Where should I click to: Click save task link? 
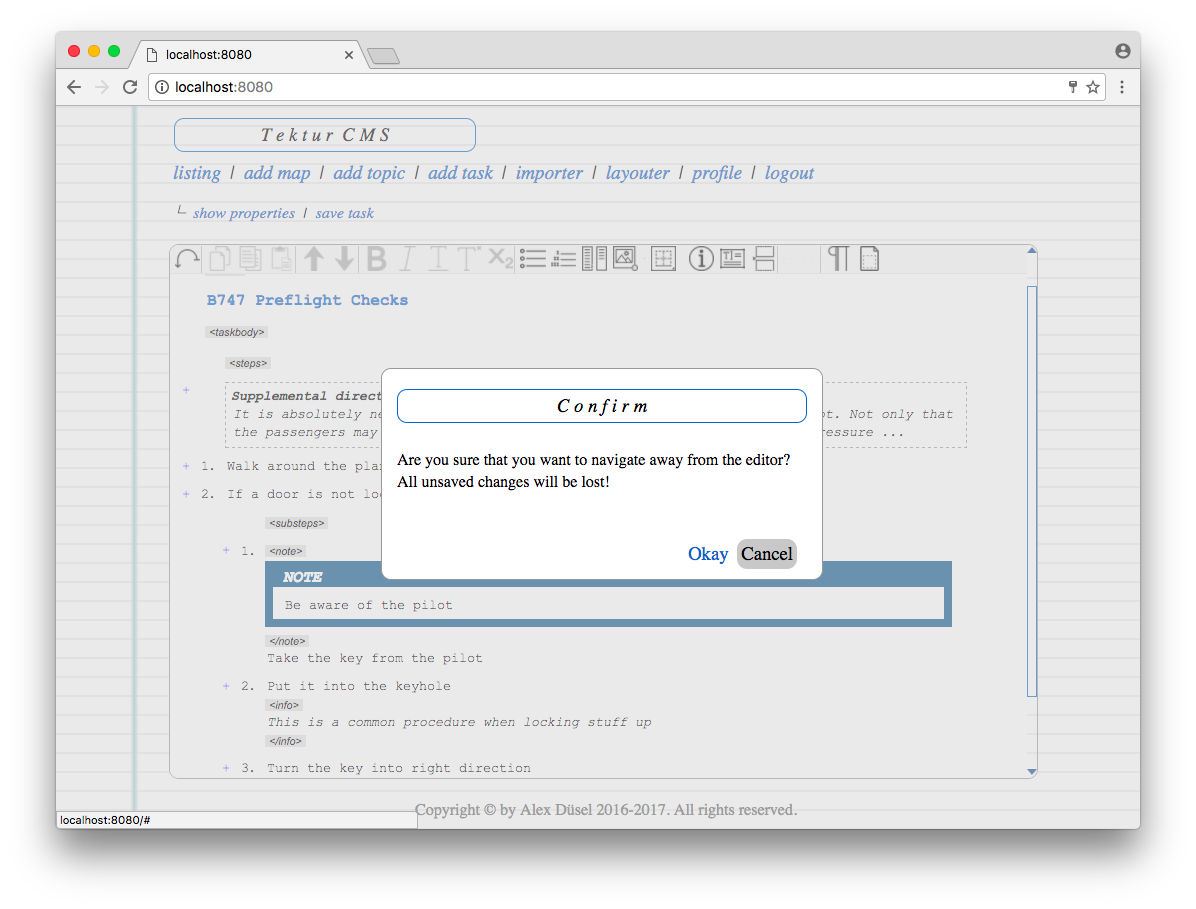tap(345, 214)
